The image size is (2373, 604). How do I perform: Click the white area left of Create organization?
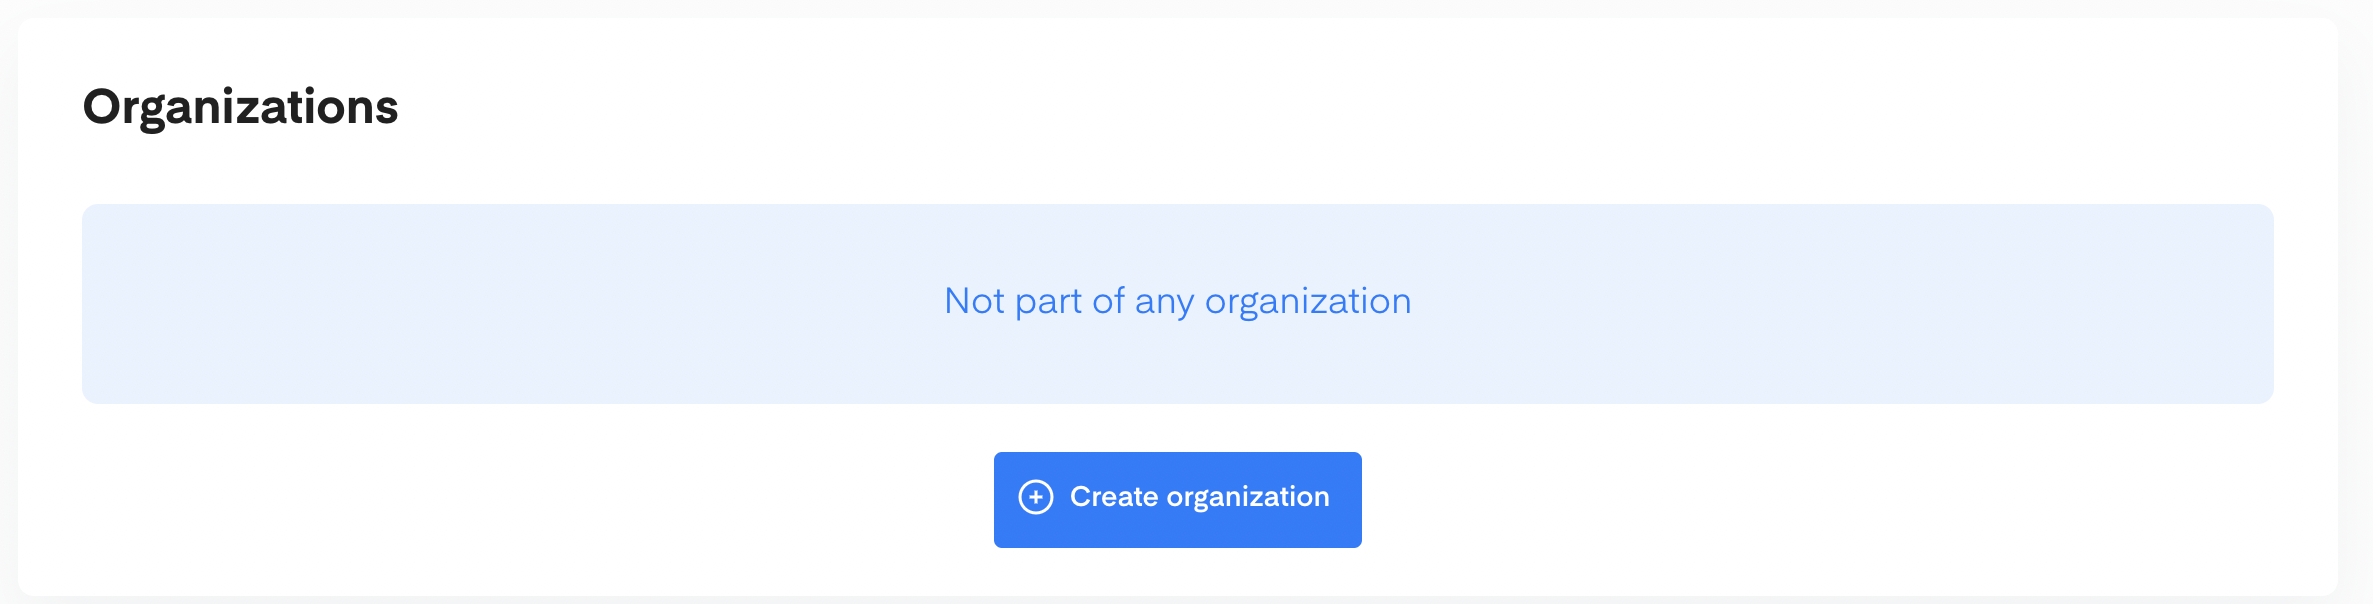tap(600, 499)
